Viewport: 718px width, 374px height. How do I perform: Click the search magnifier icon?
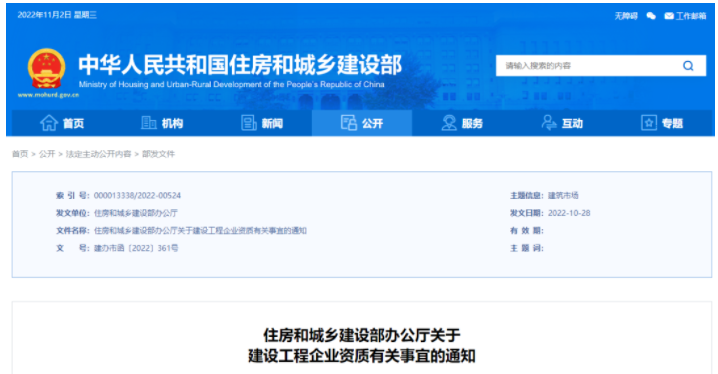pyautogui.click(x=688, y=66)
